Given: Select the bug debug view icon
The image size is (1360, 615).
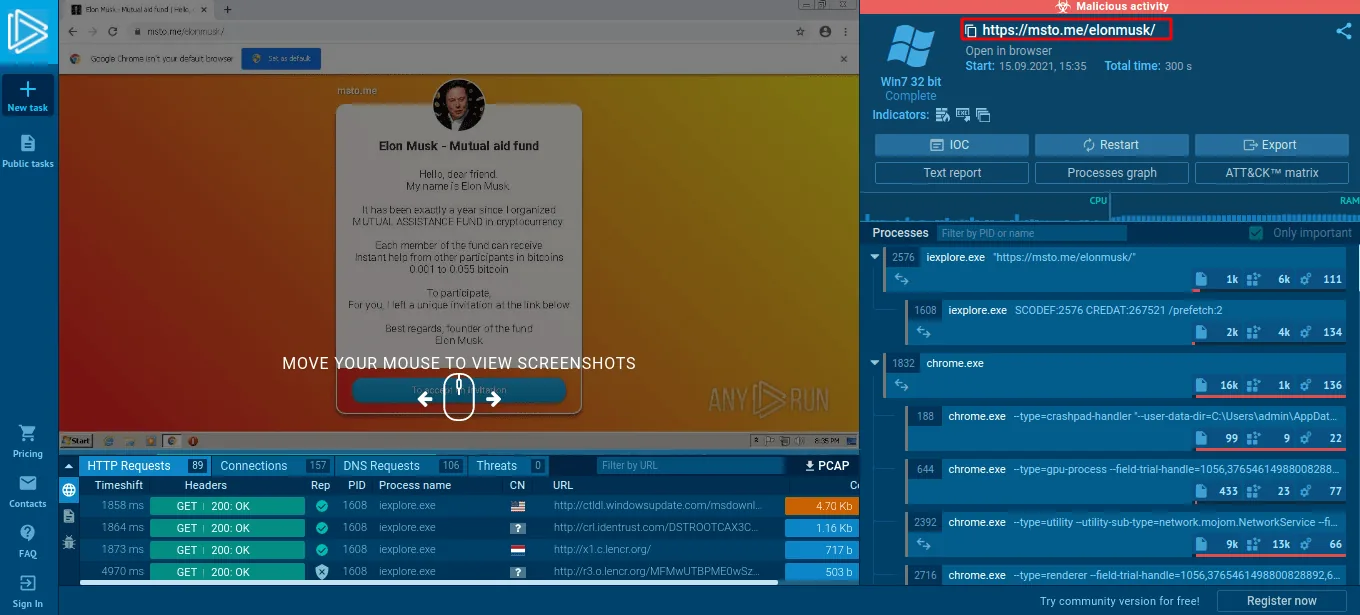Looking at the screenshot, I should tap(69, 541).
